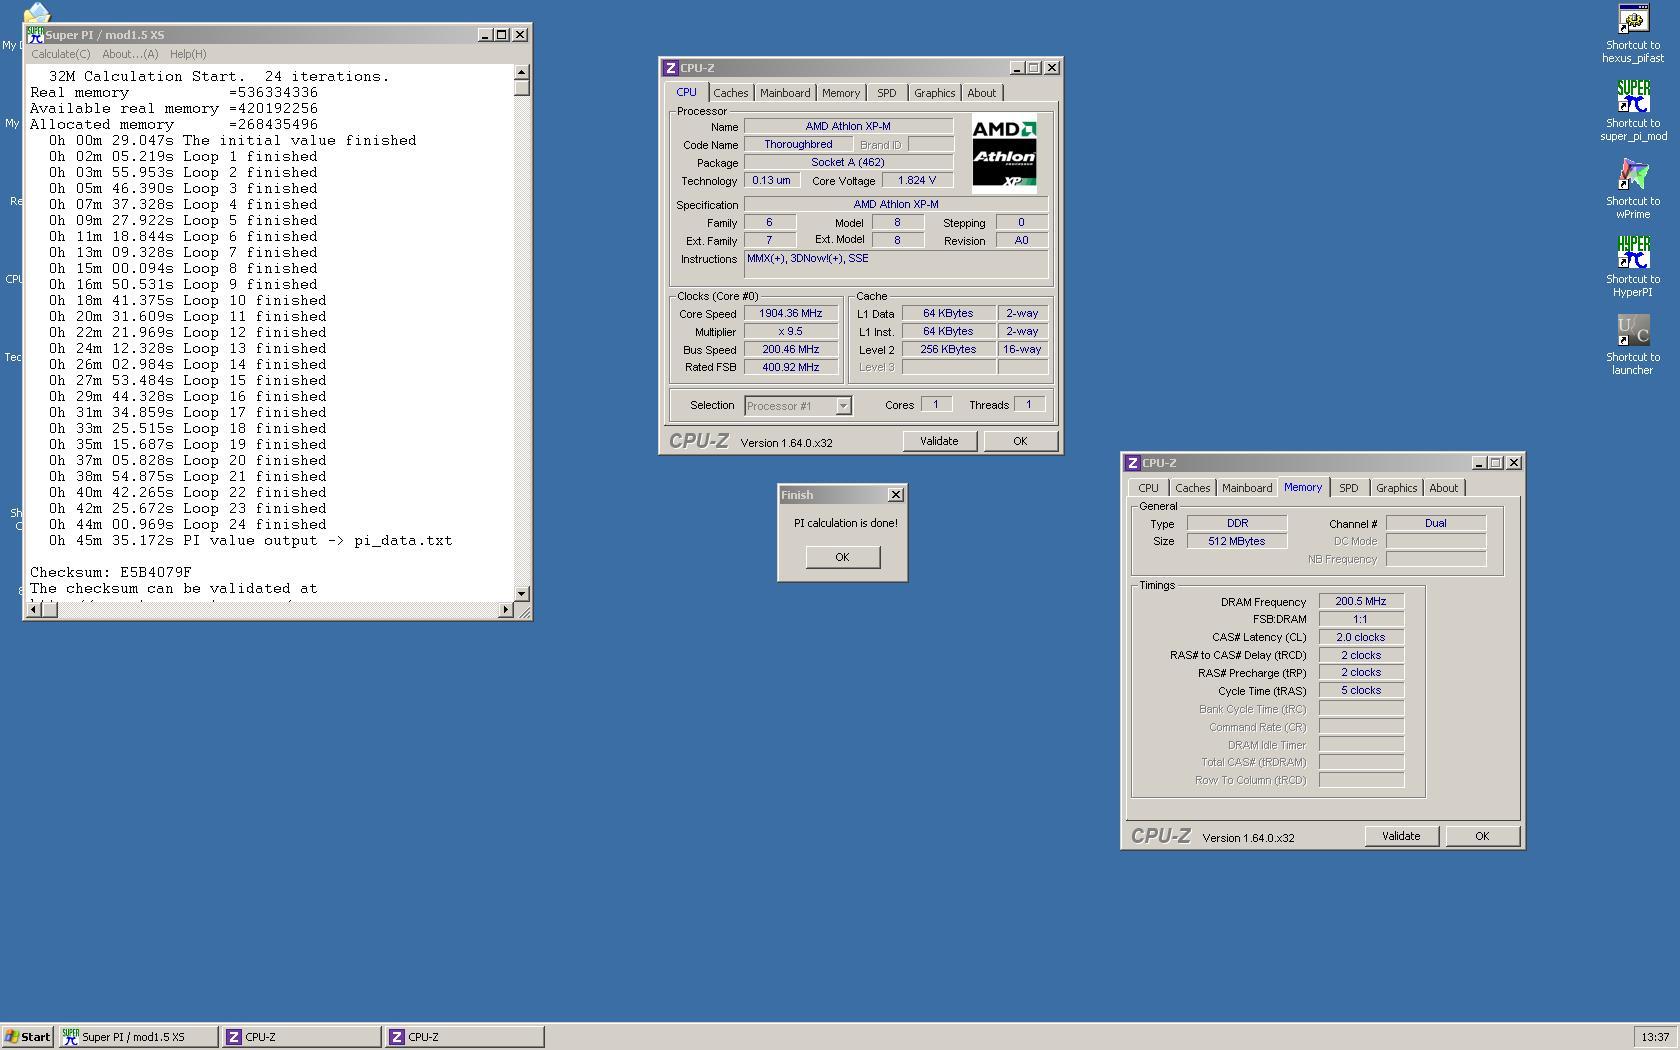Switch to CPU tab in CPU-Z Memory window
Image resolution: width=1680 pixels, height=1050 pixels.
(x=1148, y=488)
